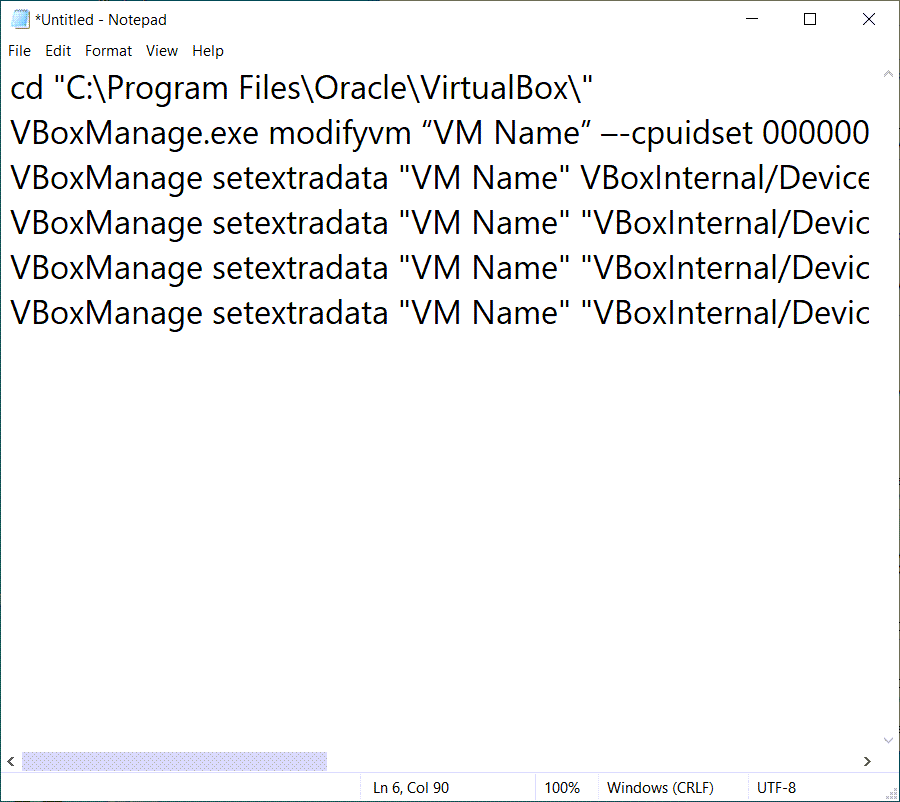Viewport: 900px width, 802px height.
Task: Click the vertical scrollbar up arrow
Action: tap(886, 75)
